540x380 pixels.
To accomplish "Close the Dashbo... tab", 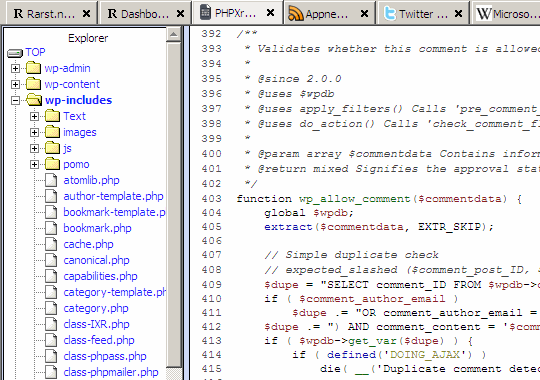I will [180, 14].
